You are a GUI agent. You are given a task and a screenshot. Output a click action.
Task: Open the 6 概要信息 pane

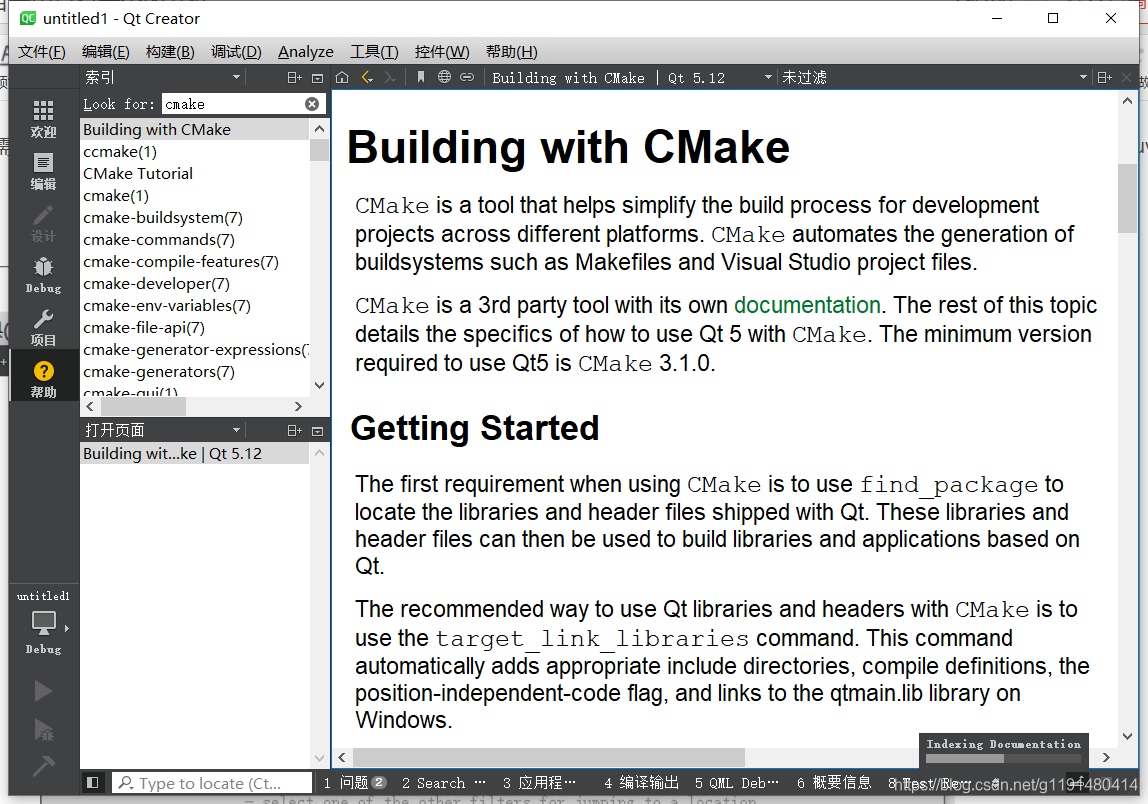pos(834,783)
